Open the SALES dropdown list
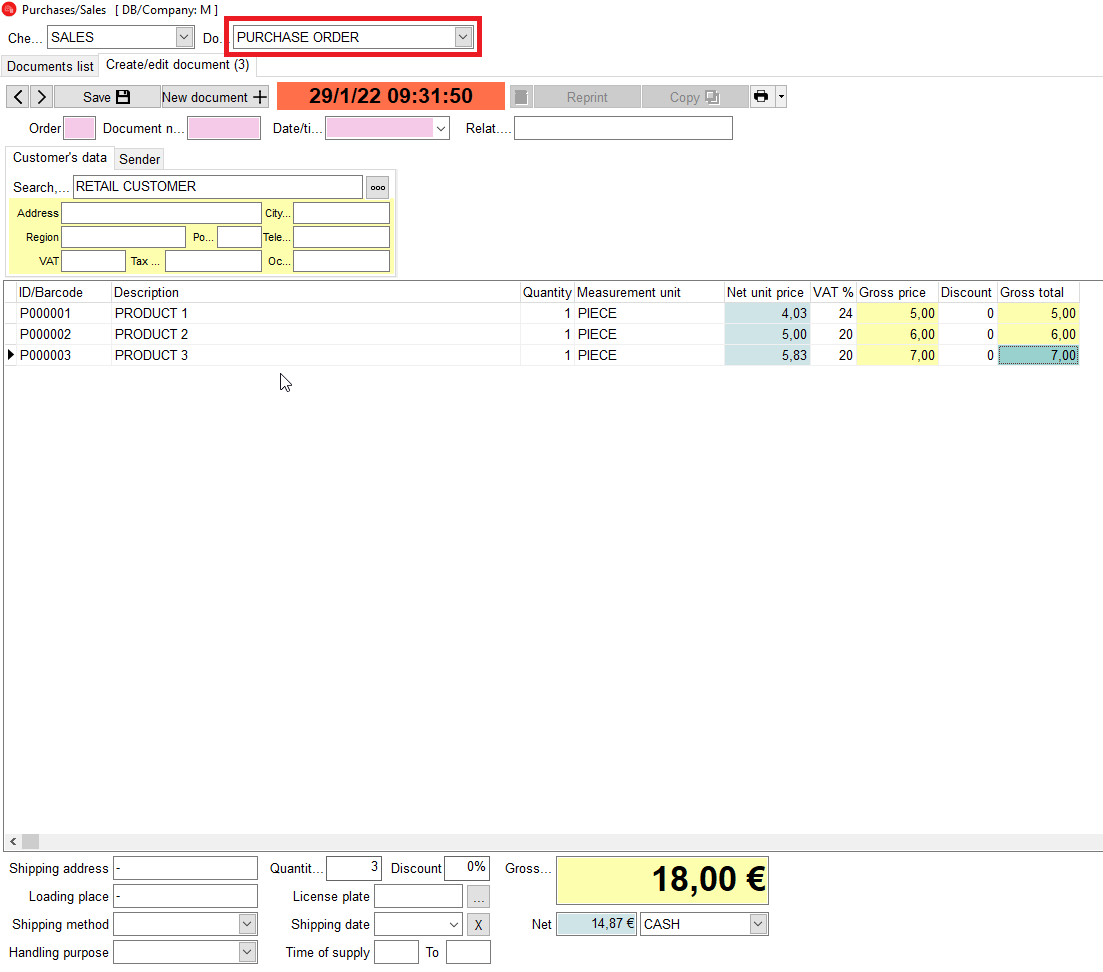The width and height of the screenshot is (1103, 972). coord(184,37)
